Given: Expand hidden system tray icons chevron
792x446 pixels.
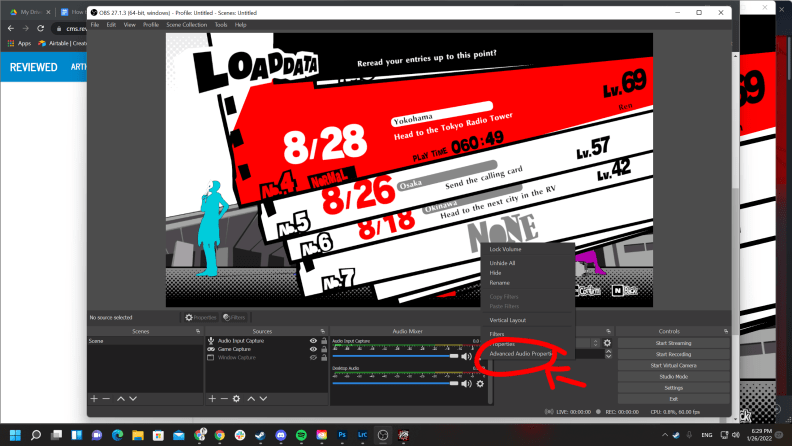Looking at the screenshot, I should pos(665,435).
